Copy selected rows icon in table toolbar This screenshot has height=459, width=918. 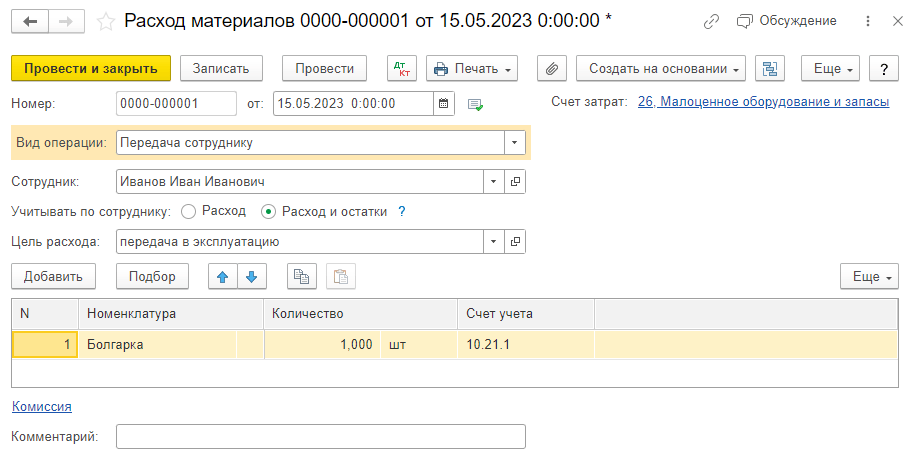[302, 277]
